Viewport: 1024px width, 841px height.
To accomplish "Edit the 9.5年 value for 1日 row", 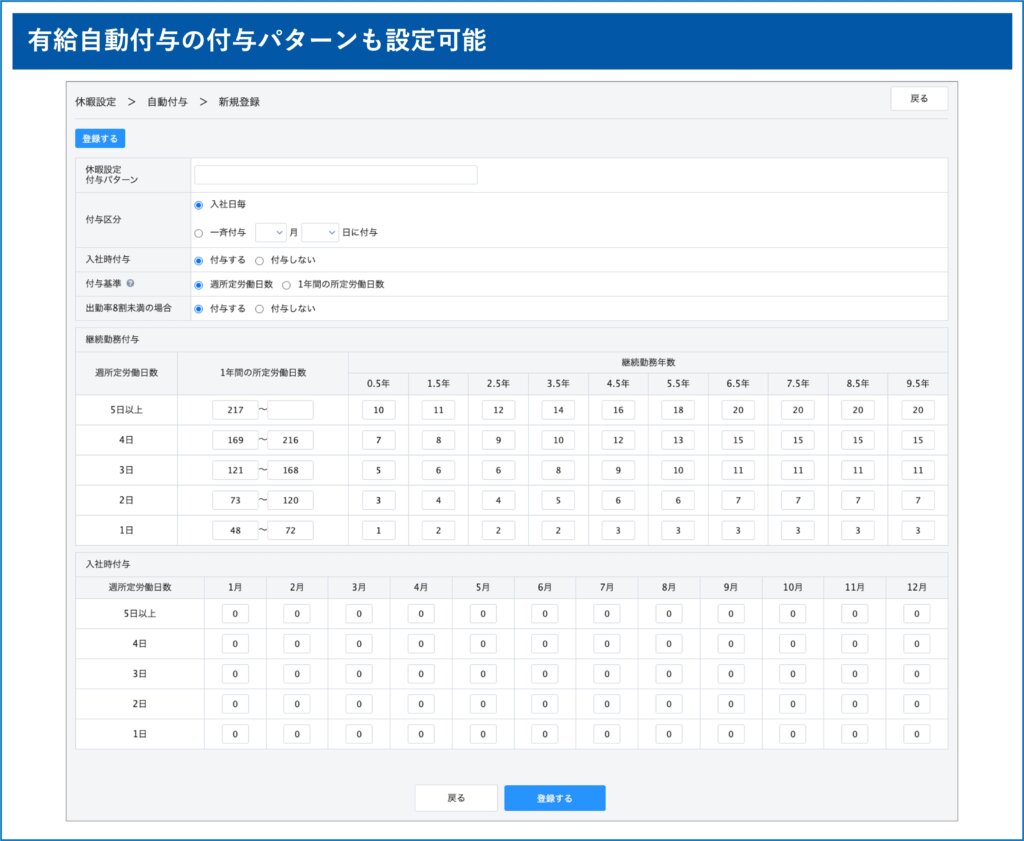I will [917, 531].
